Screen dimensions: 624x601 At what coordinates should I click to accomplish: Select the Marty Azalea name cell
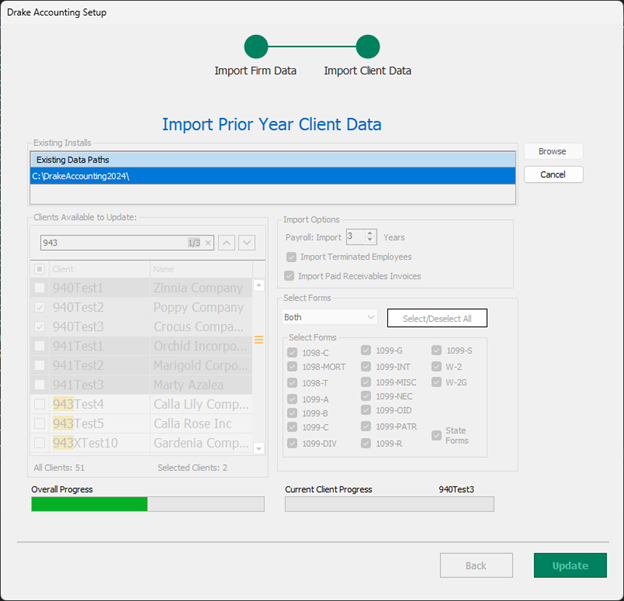(201, 385)
